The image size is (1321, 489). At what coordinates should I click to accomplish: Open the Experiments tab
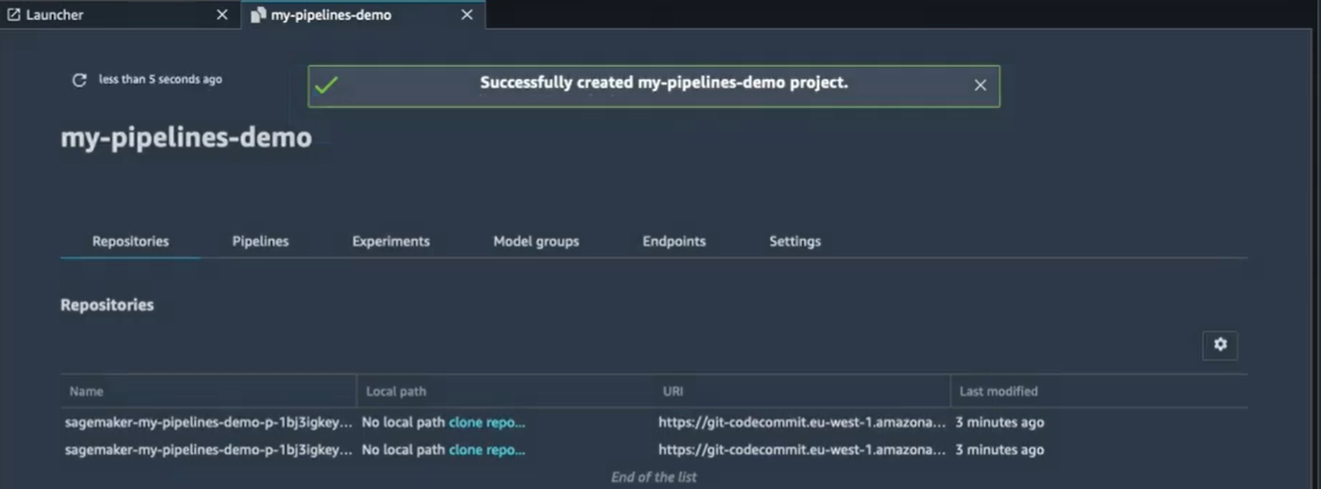click(391, 241)
